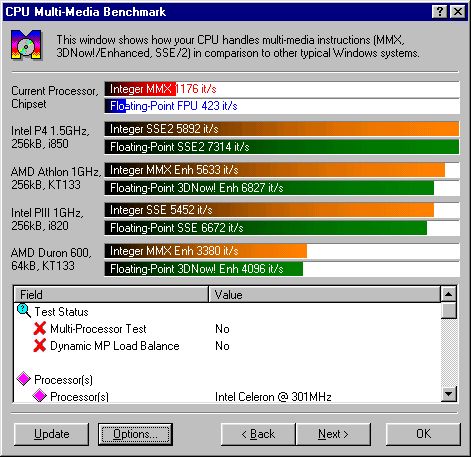Select the Processor(s) group heading
471x457 pixels.
pyautogui.click(x=63, y=380)
